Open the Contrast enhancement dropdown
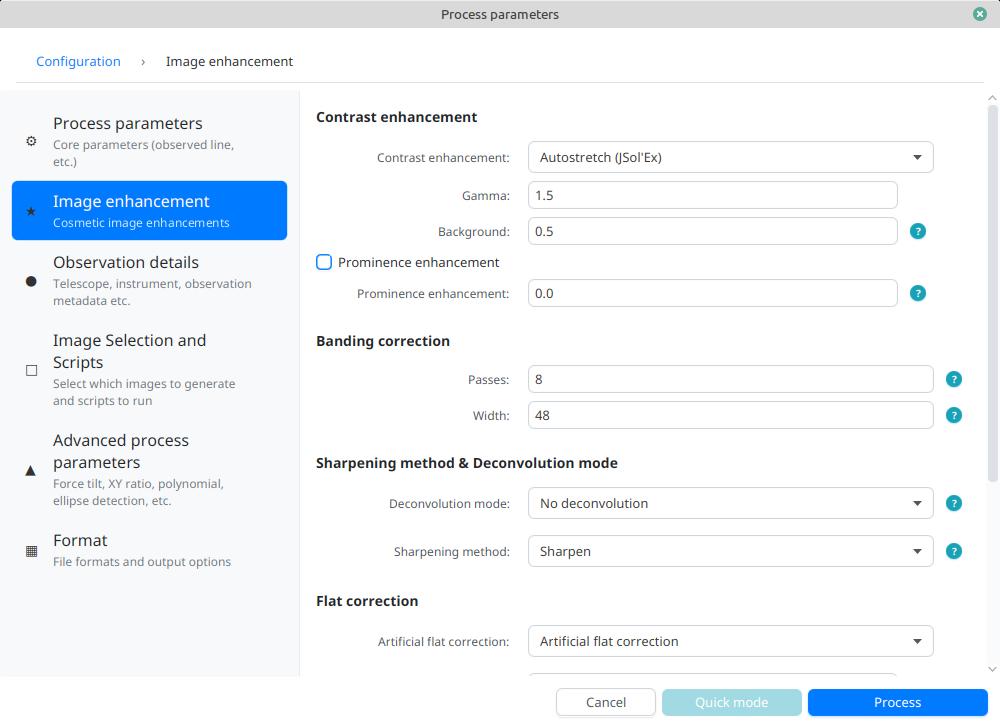The width and height of the screenshot is (1000, 728). pyautogui.click(x=730, y=157)
